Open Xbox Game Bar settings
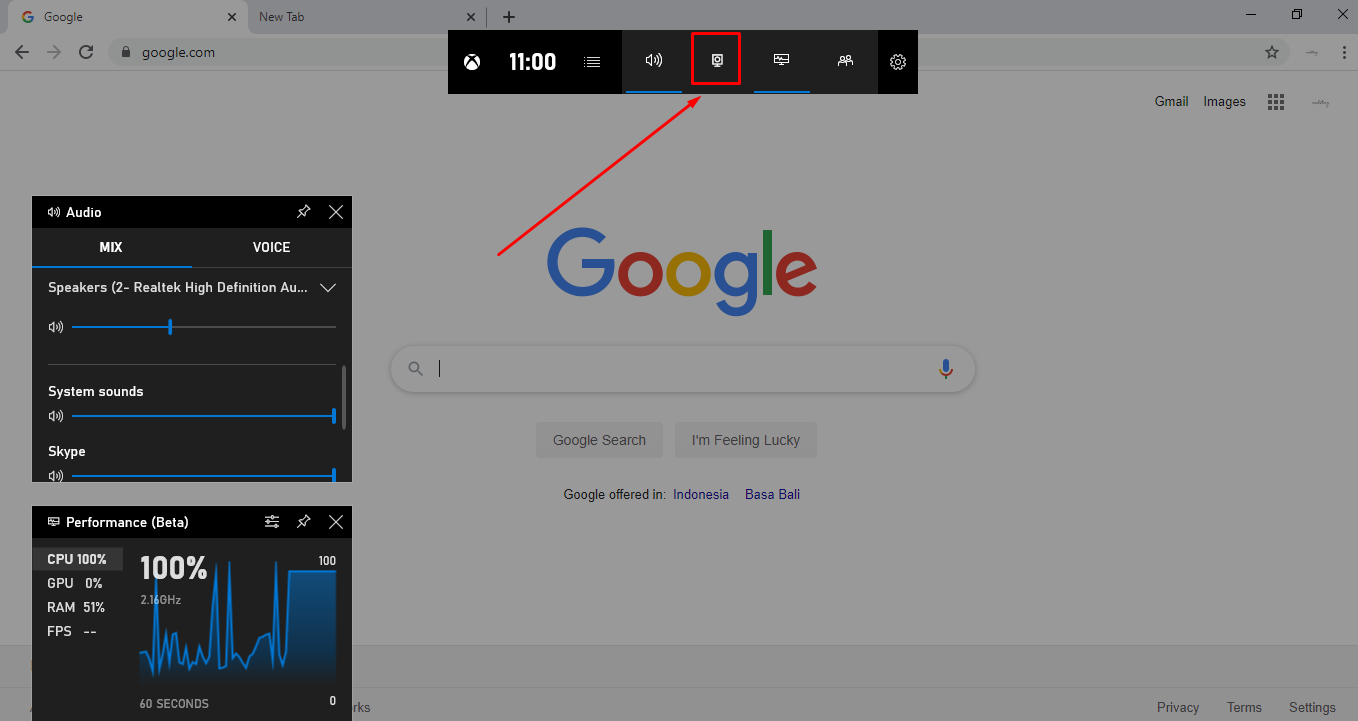 coord(897,61)
